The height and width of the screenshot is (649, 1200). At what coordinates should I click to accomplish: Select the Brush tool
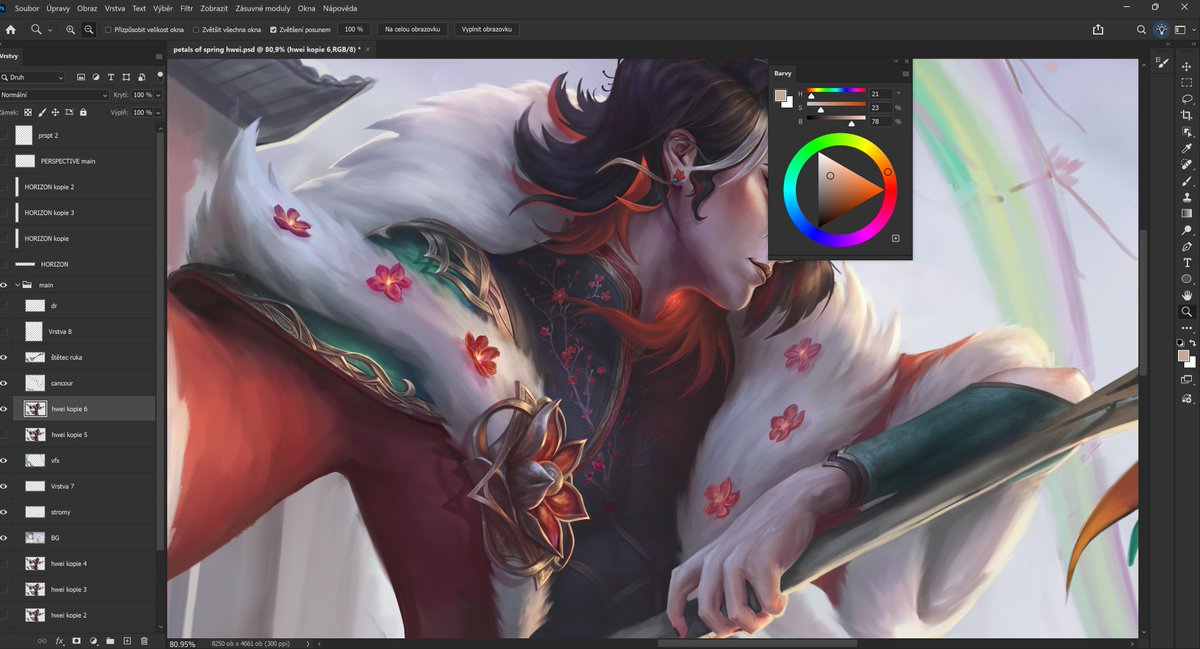[1187, 181]
